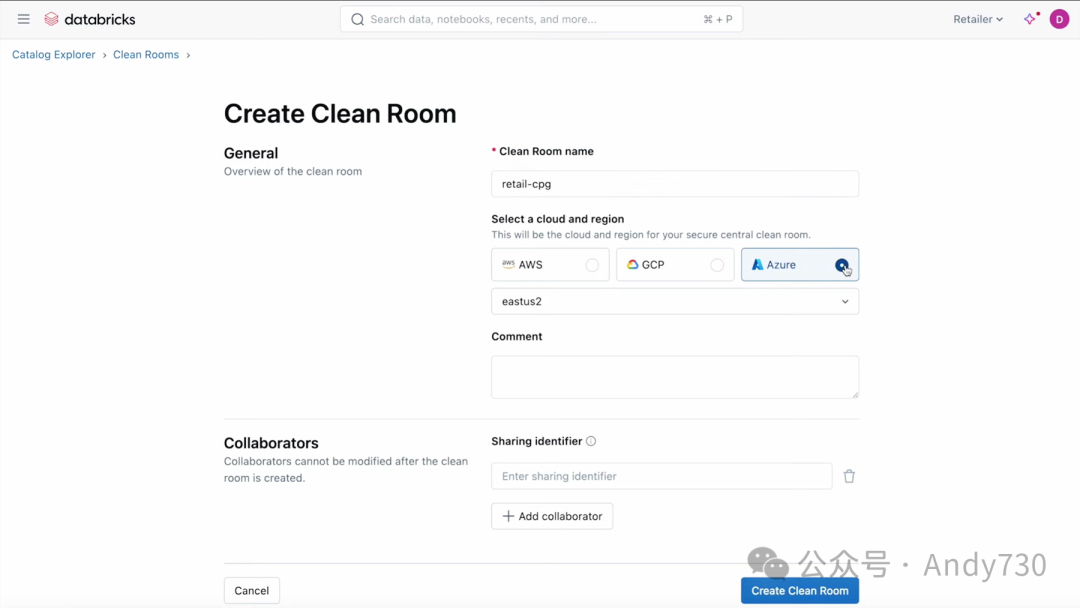
Task: Click the global search bar
Action: pyautogui.click(x=541, y=19)
